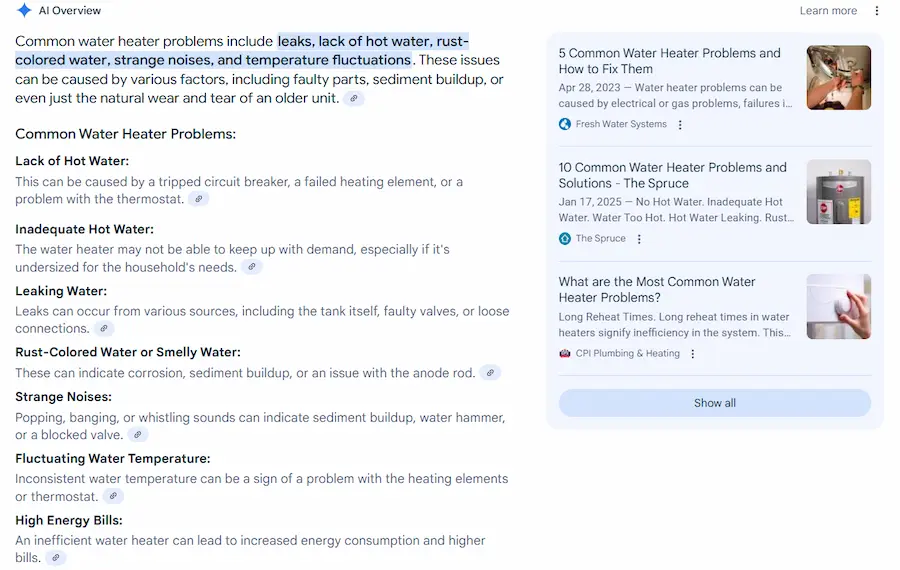This screenshot has height=570, width=900.
Task: Click link icon after Fluctuating Water Temperature text
Action: point(114,497)
